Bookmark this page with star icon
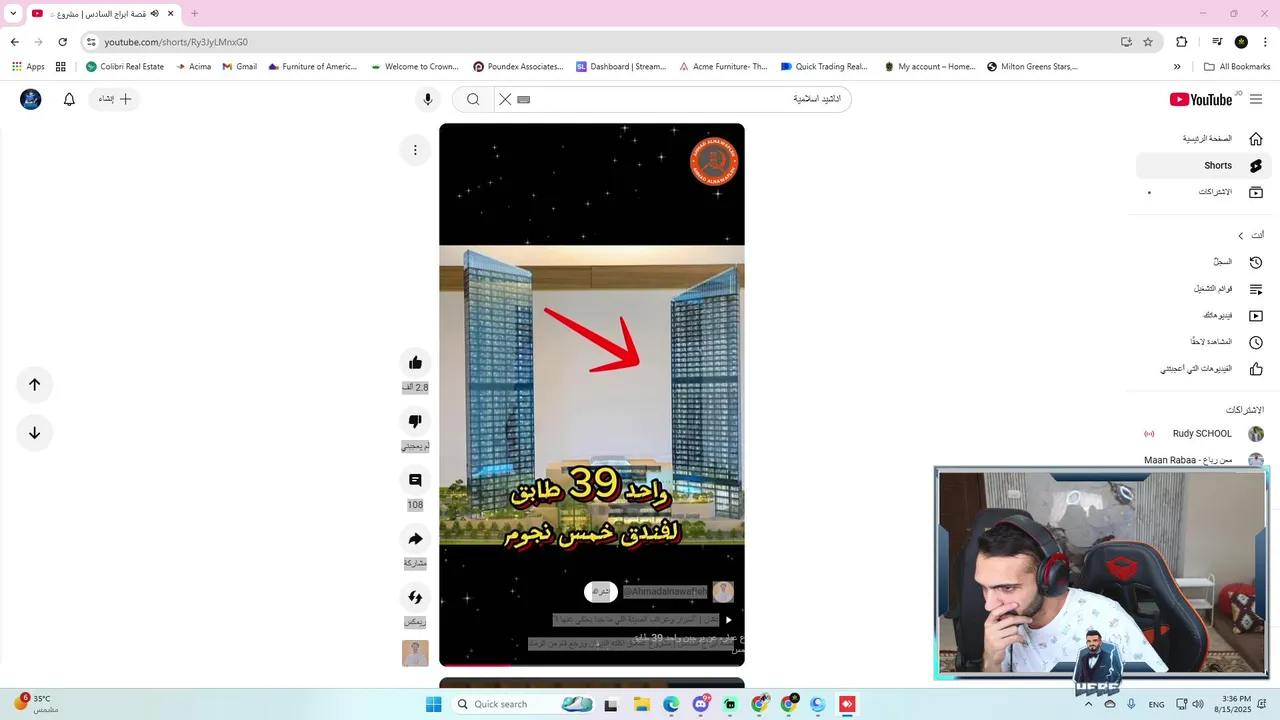The height and width of the screenshot is (720, 1280). tap(1148, 42)
